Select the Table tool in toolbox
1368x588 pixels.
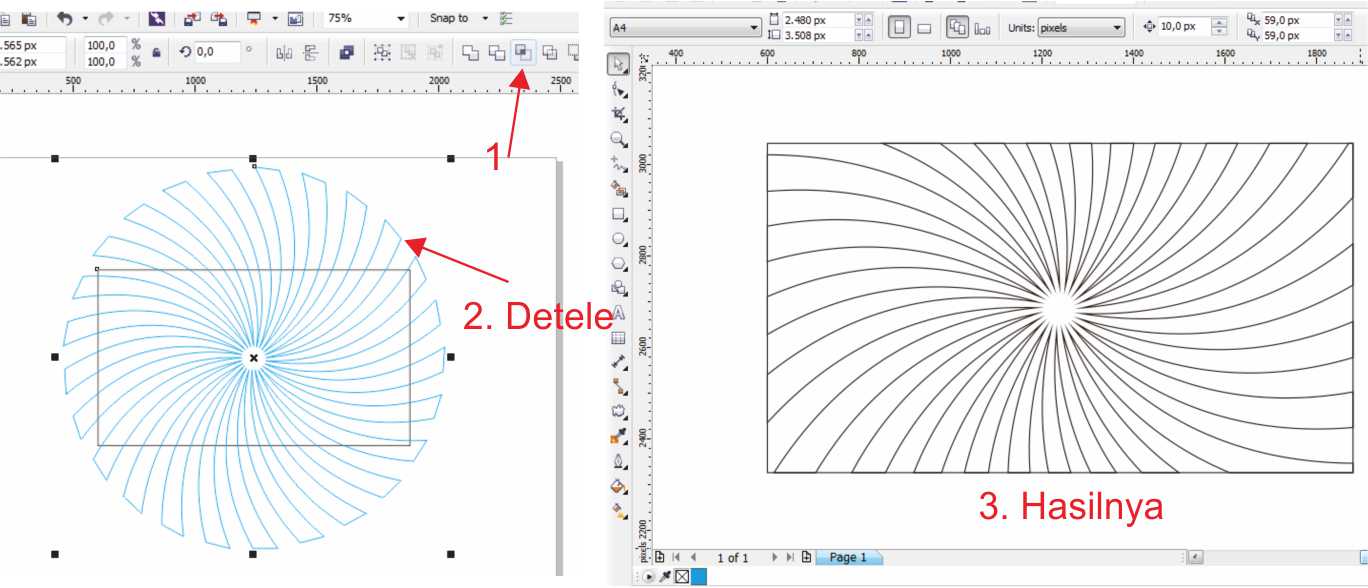[619, 337]
